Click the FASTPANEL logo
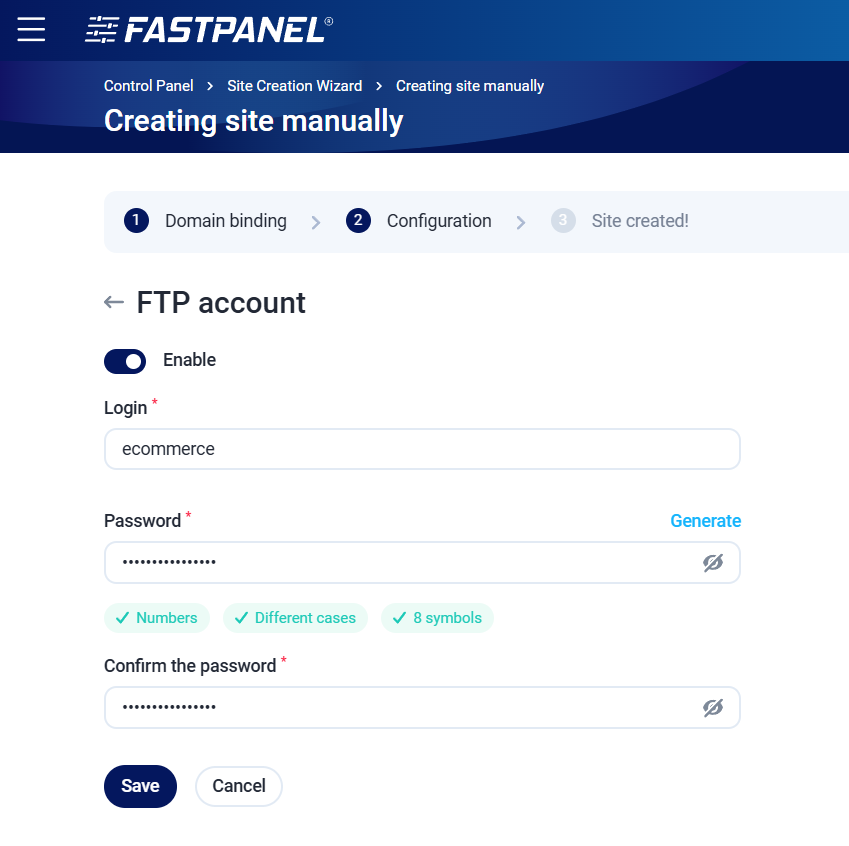The width and height of the screenshot is (849, 846). [208, 30]
